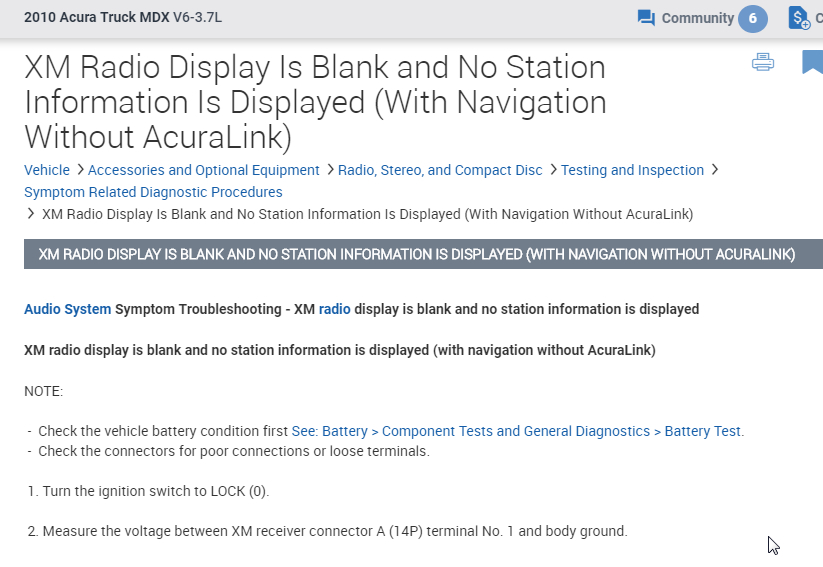Open the Community chat icon
The image size is (823, 567).
(646, 18)
